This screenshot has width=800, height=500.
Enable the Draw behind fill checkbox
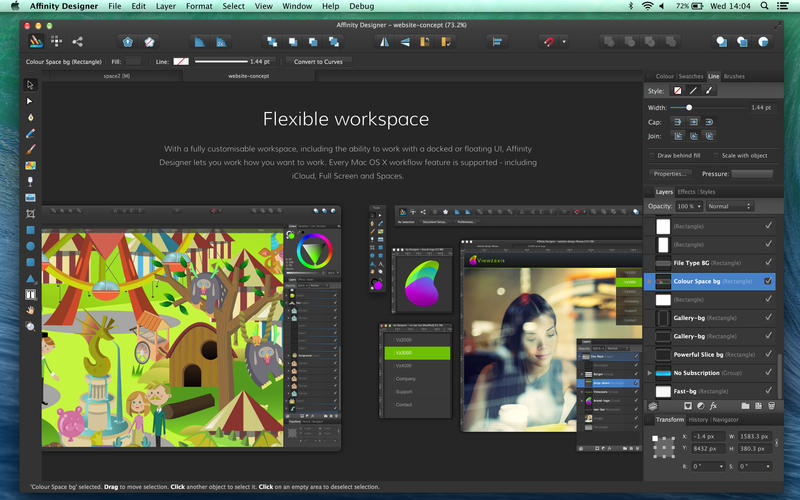pos(651,156)
